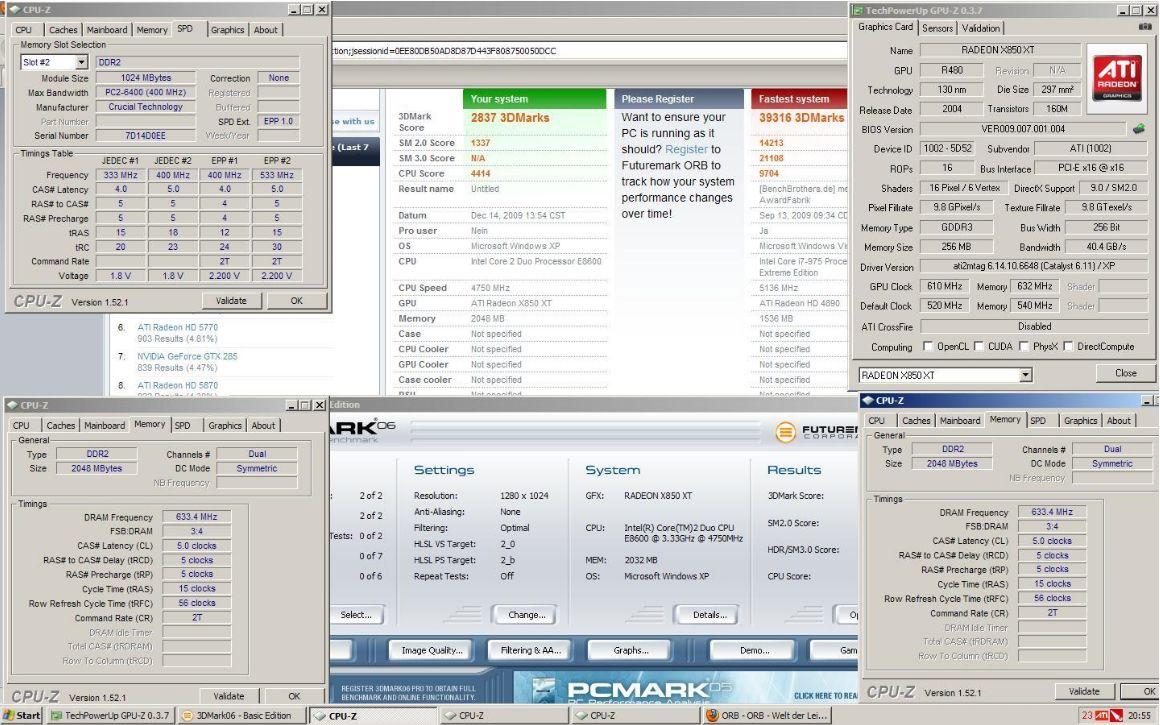Switch to 3DMark06 Basic Edition via the taskbar
The width and height of the screenshot is (1160, 725).
coord(242,715)
